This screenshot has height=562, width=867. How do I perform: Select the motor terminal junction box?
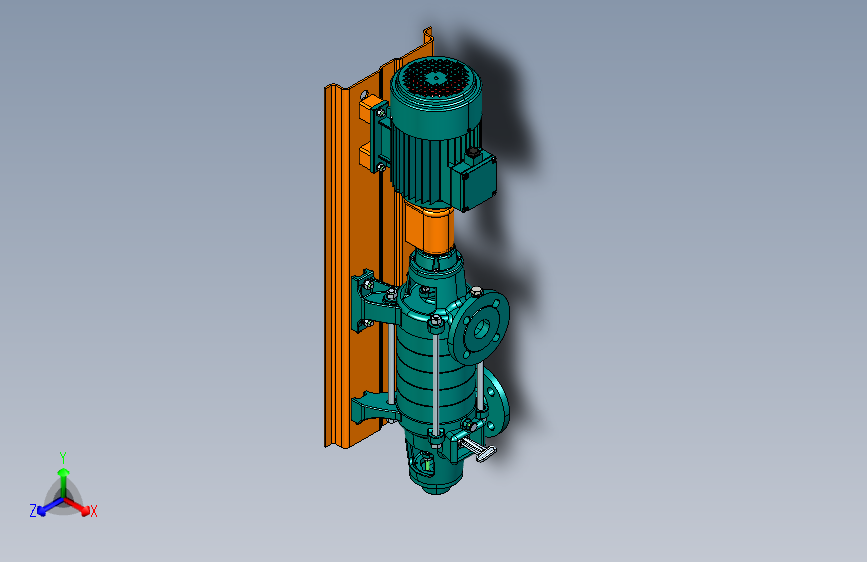point(473,179)
